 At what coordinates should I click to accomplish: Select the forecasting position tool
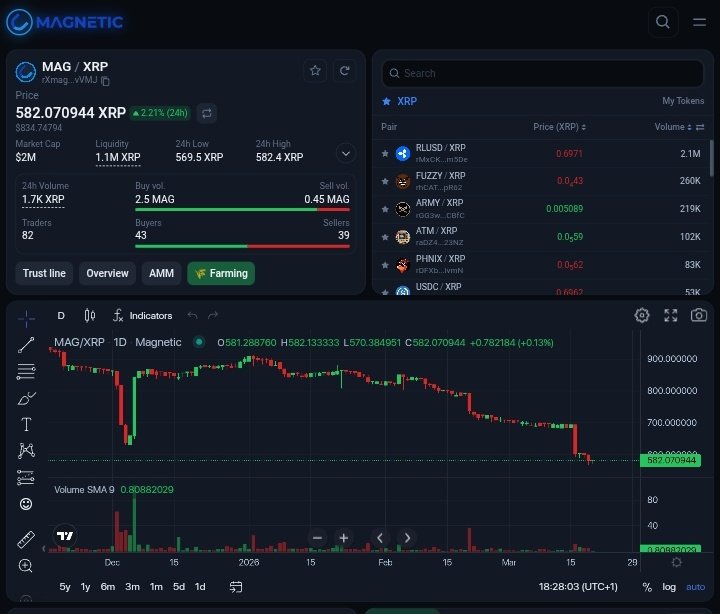[x=26, y=478]
